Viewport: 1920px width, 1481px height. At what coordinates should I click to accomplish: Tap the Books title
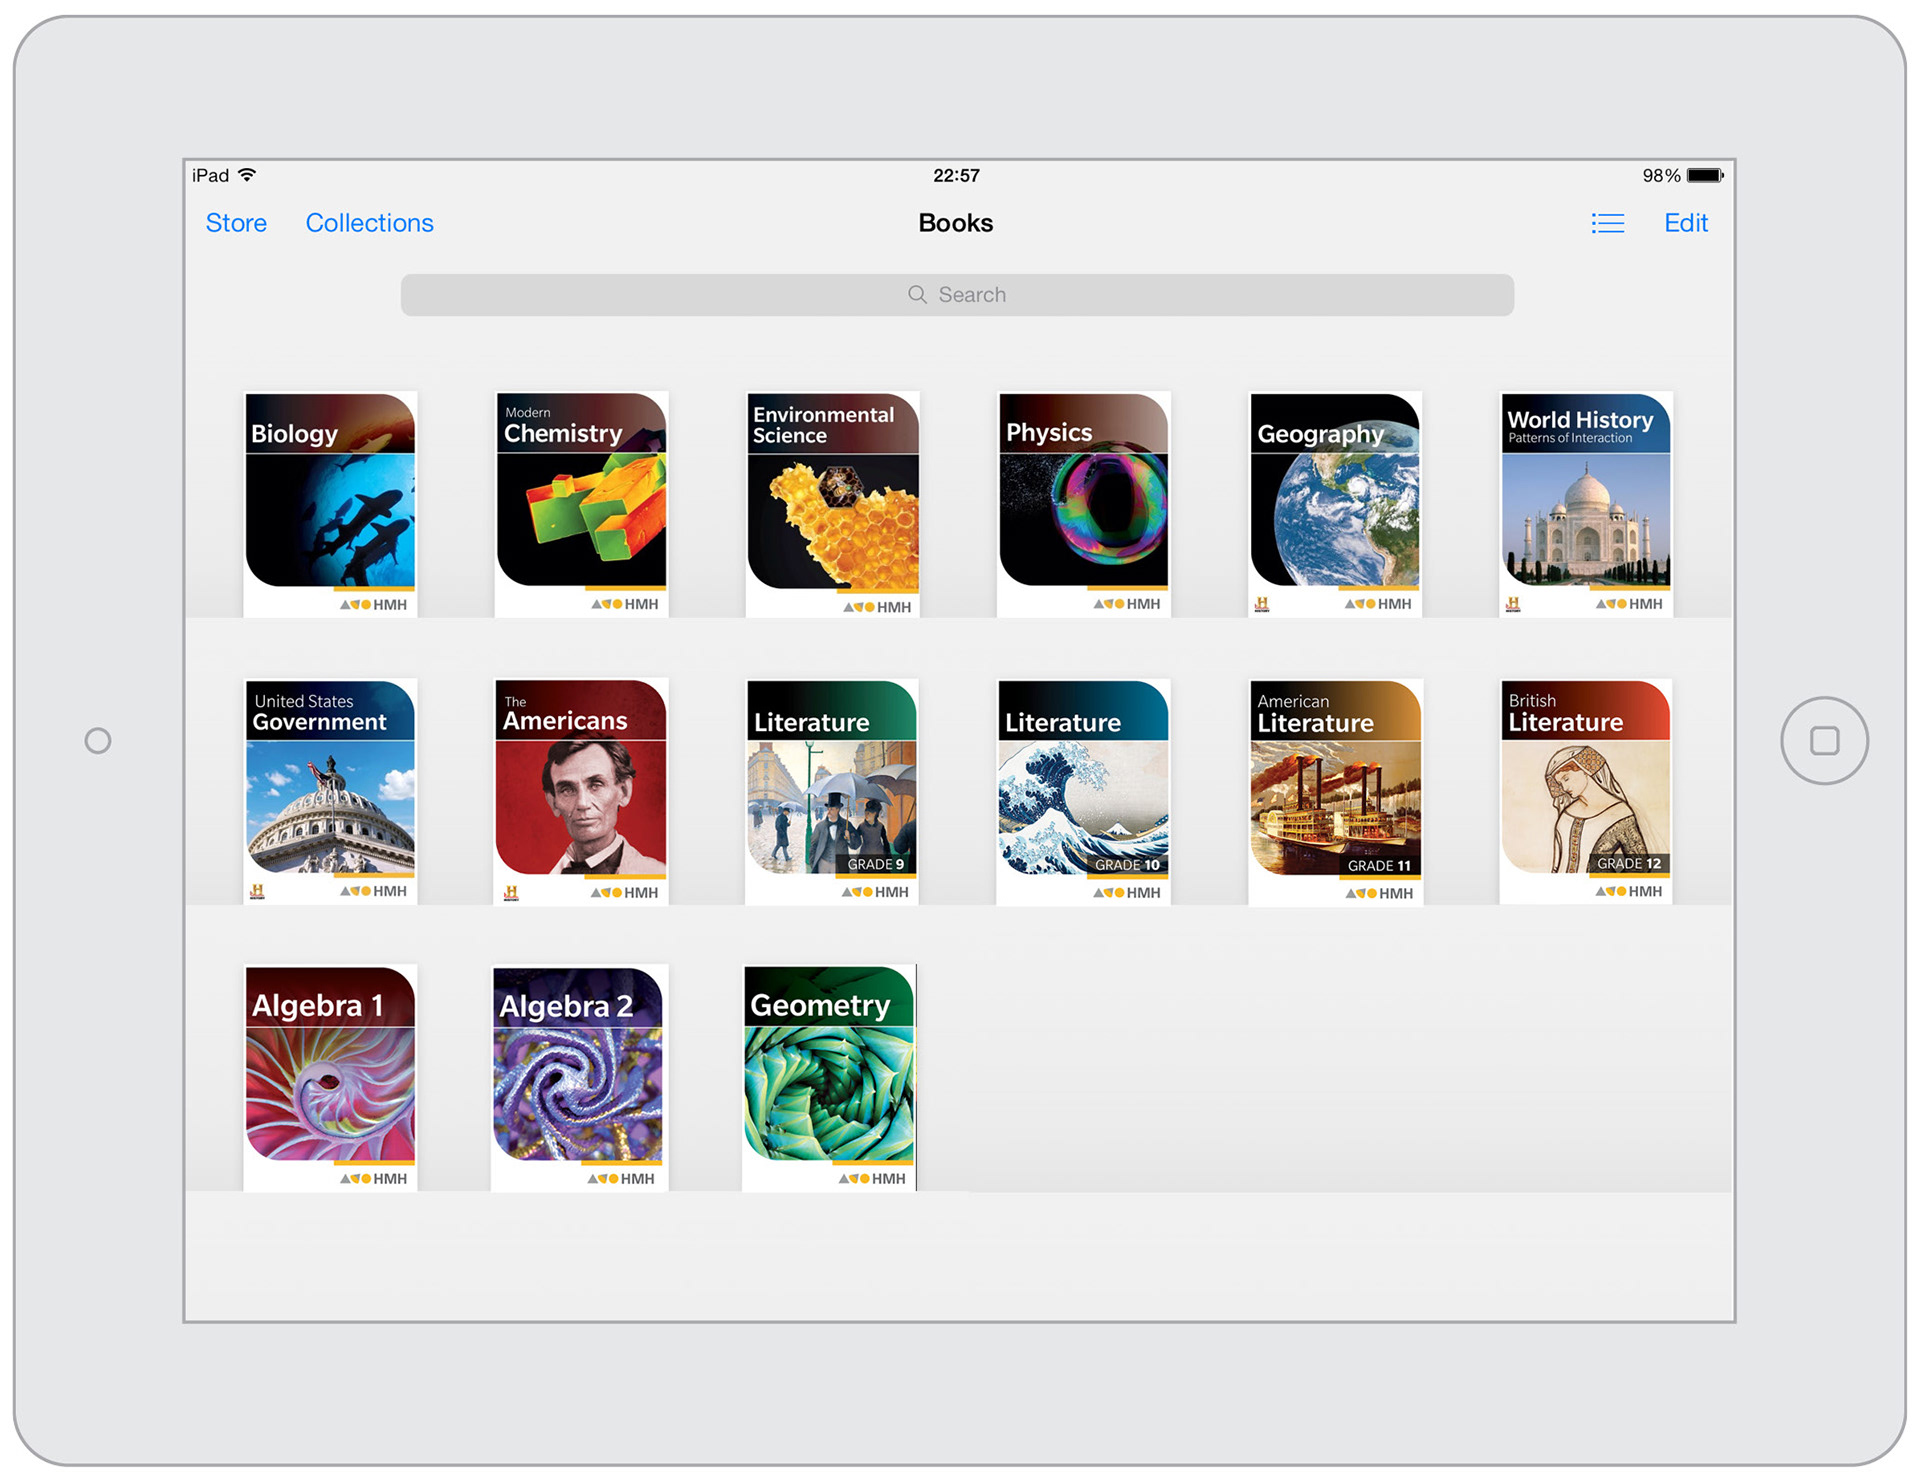coord(955,223)
